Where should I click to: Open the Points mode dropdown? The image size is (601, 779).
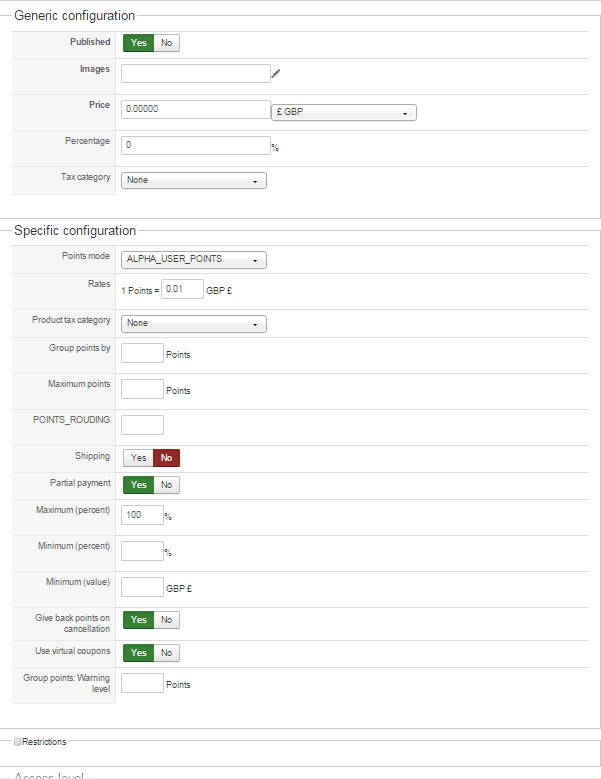193,260
